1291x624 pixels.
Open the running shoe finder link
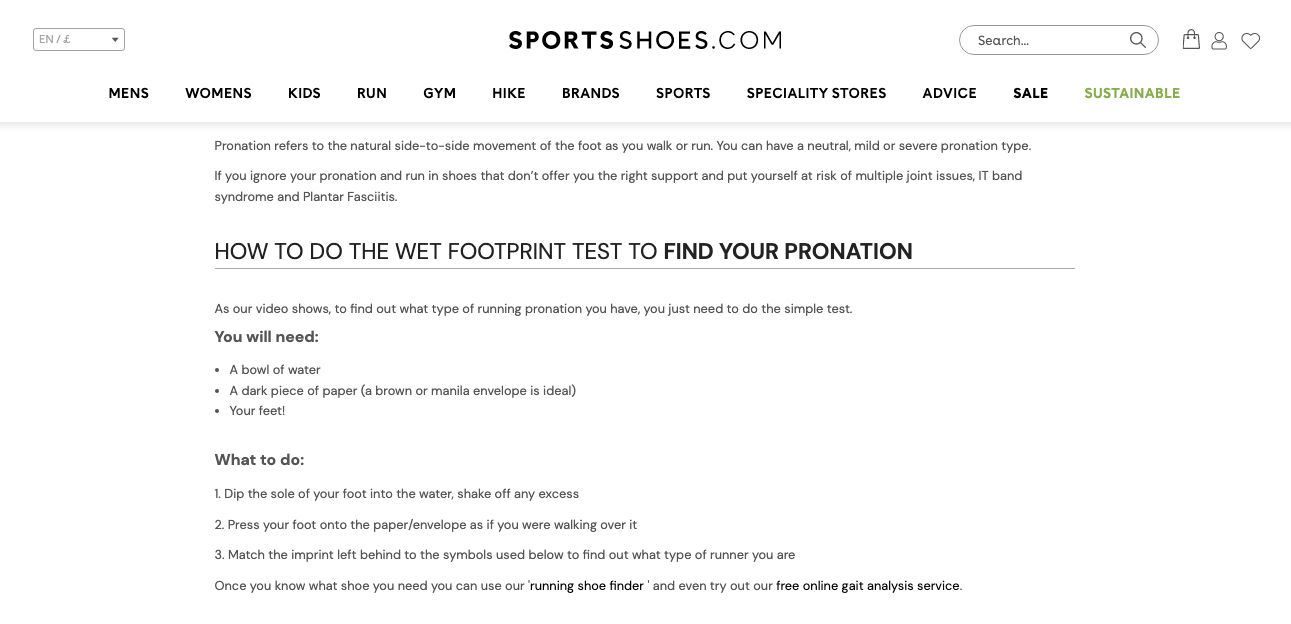pos(586,586)
